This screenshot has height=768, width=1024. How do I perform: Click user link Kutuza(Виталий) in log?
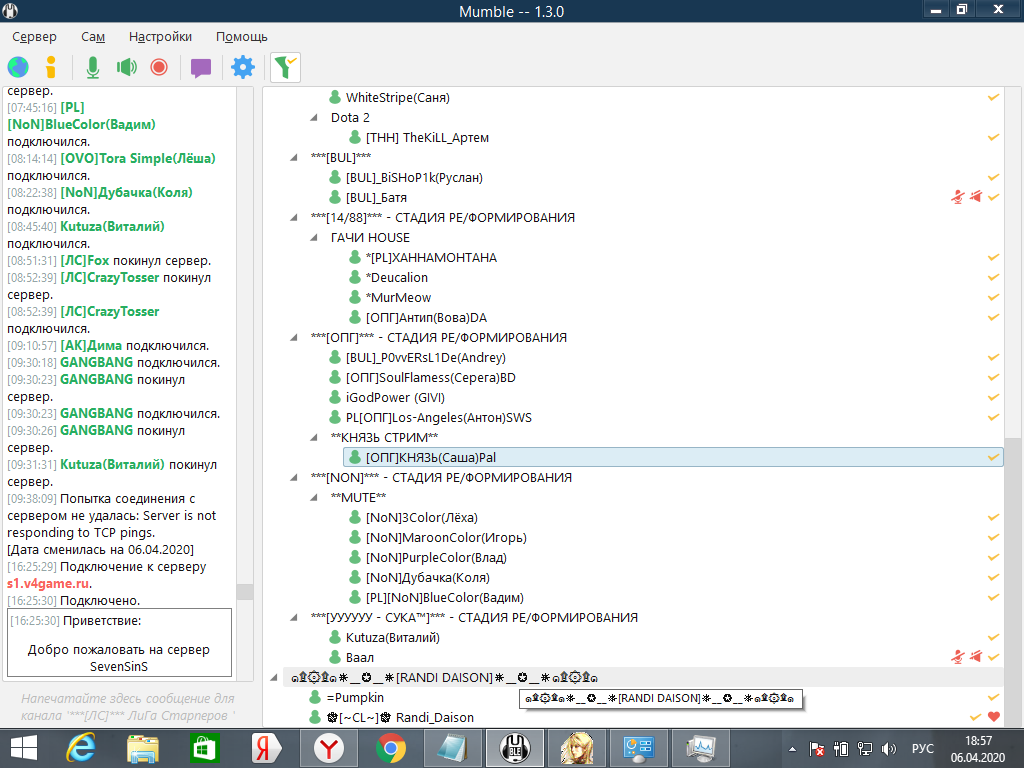[112, 227]
